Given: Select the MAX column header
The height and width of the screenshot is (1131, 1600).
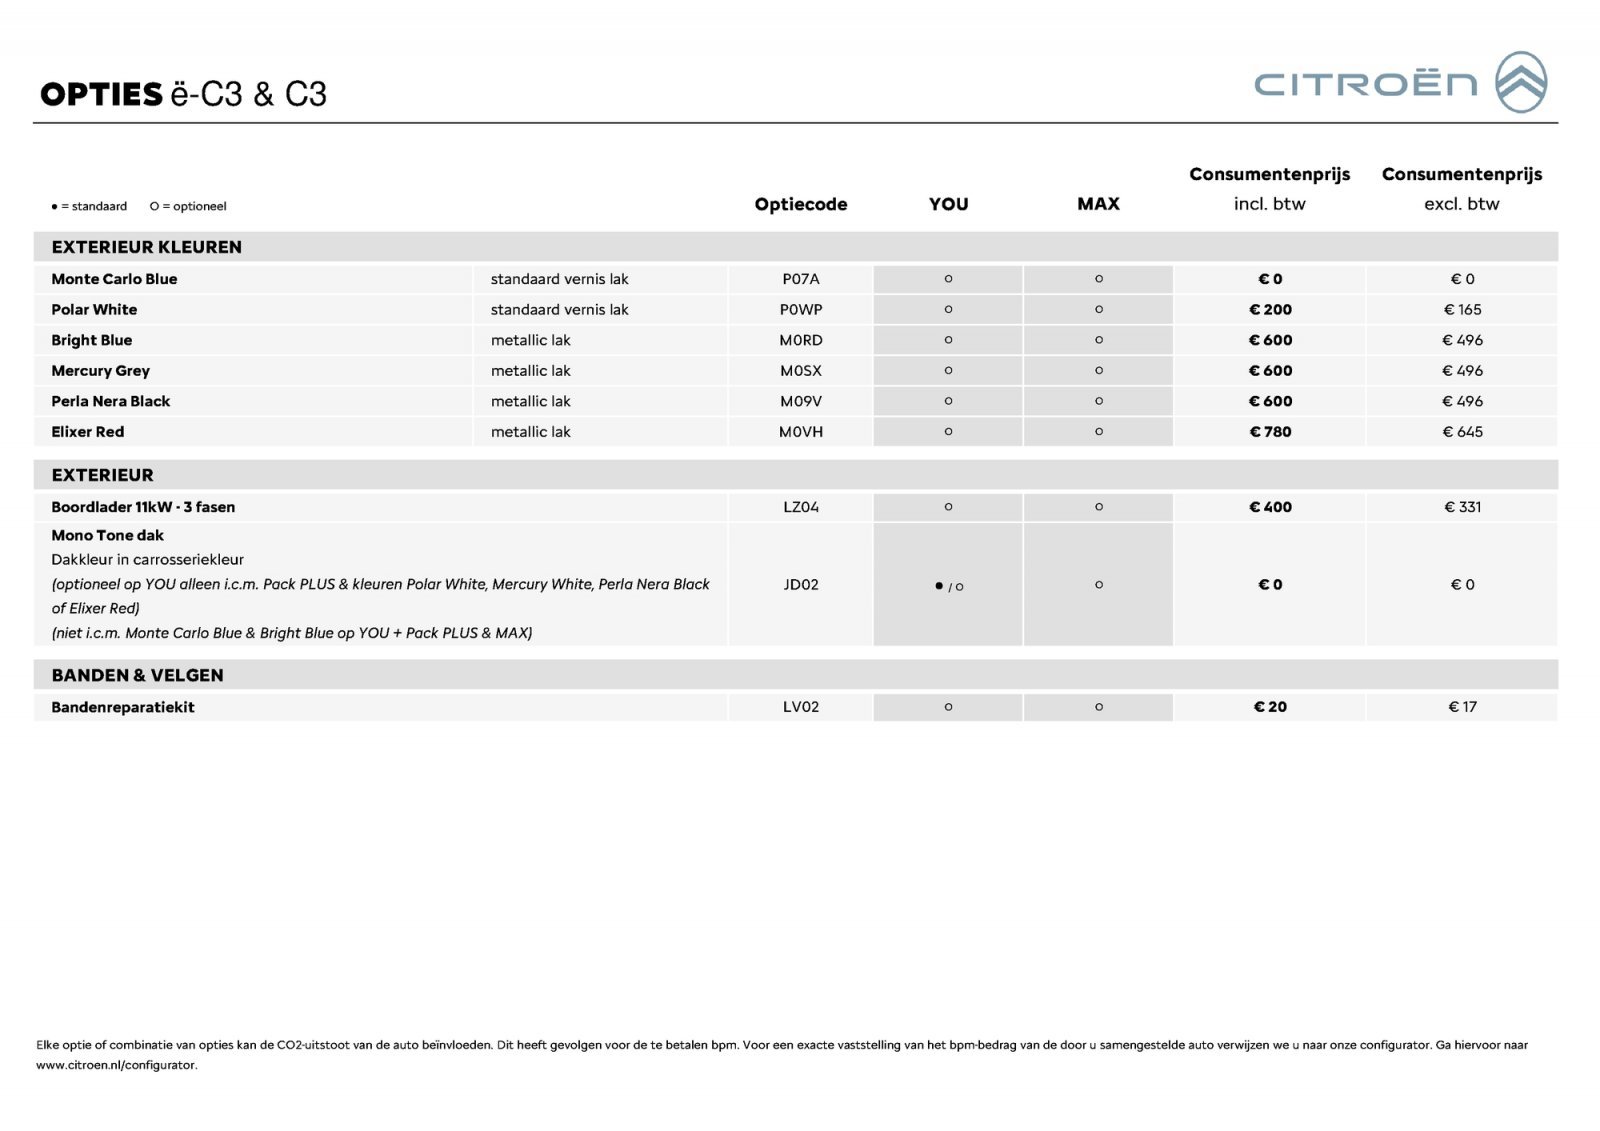Looking at the screenshot, I should 1098,204.
